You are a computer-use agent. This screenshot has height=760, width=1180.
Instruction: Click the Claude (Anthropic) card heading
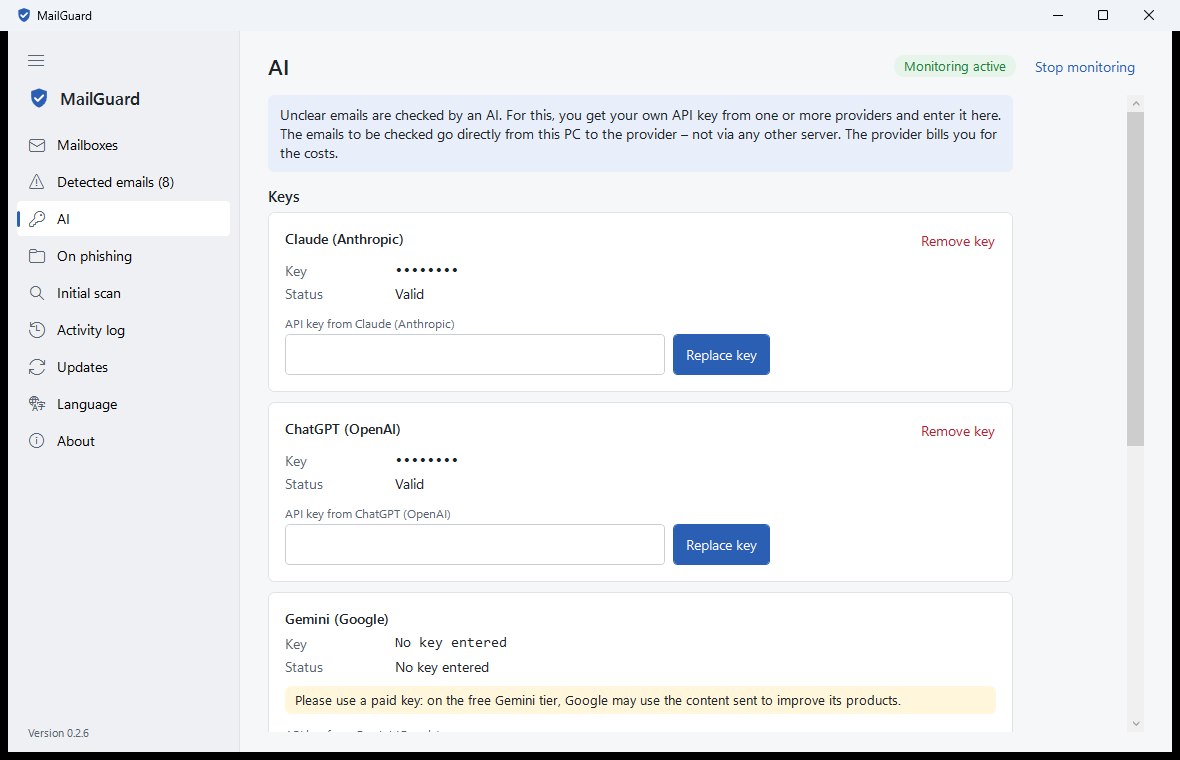[x=344, y=239]
